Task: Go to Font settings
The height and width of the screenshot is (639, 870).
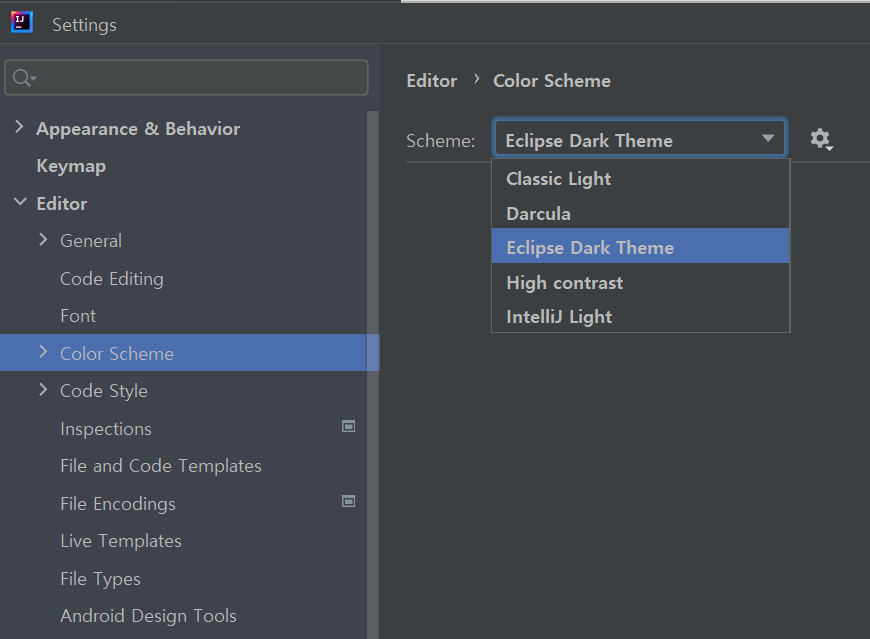Action: tap(78, 316)
